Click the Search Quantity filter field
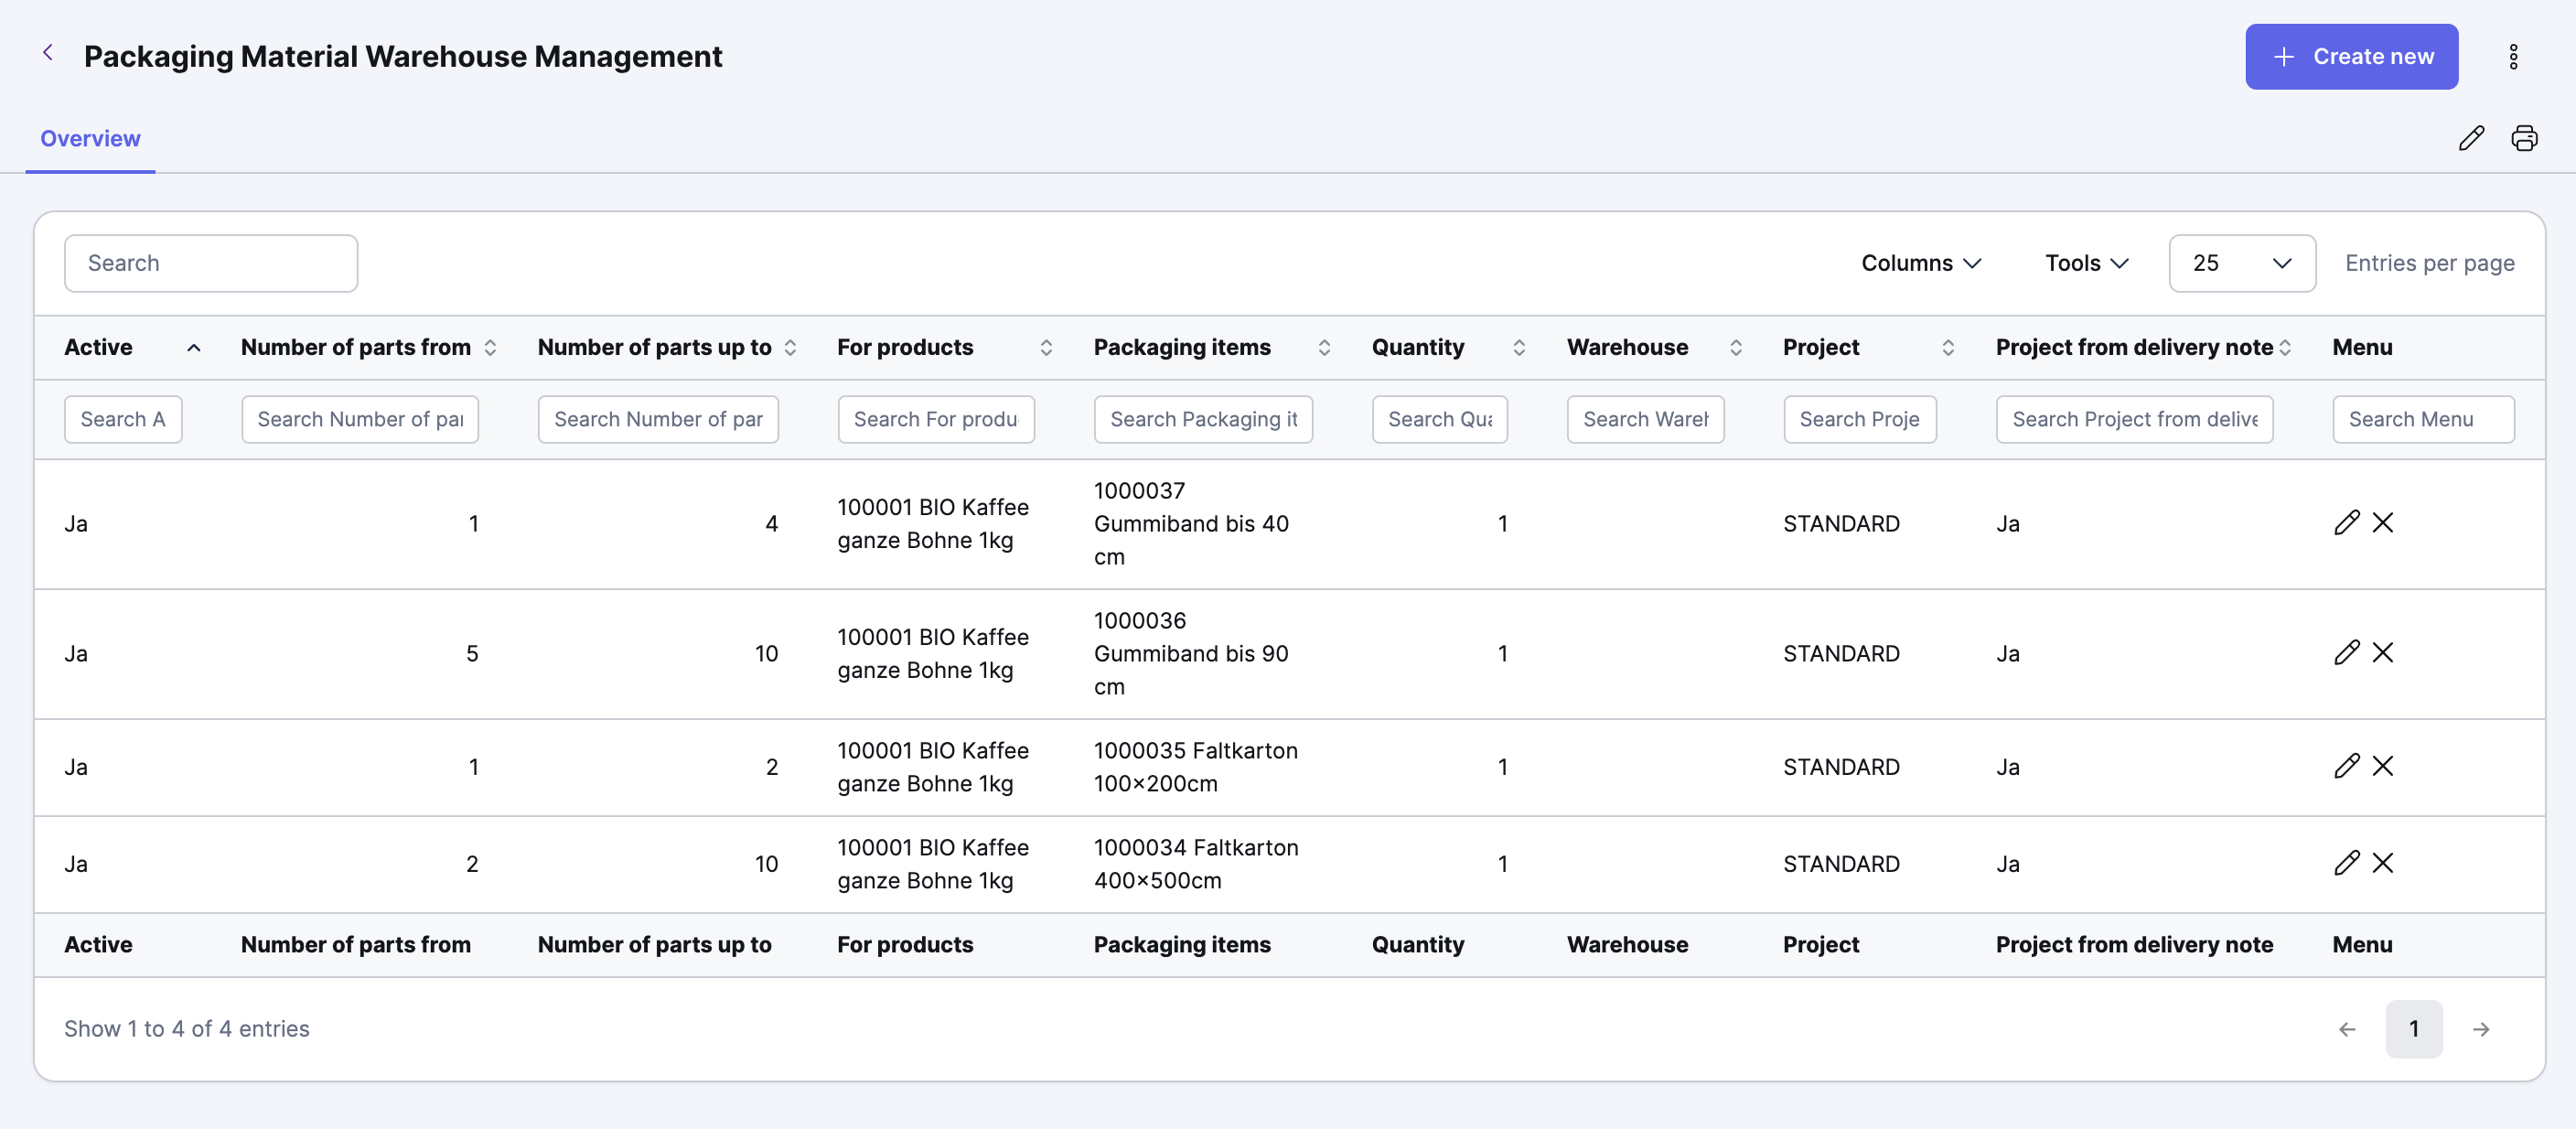This screenshot has width=2576, height=1129. tap(1440, 419)
